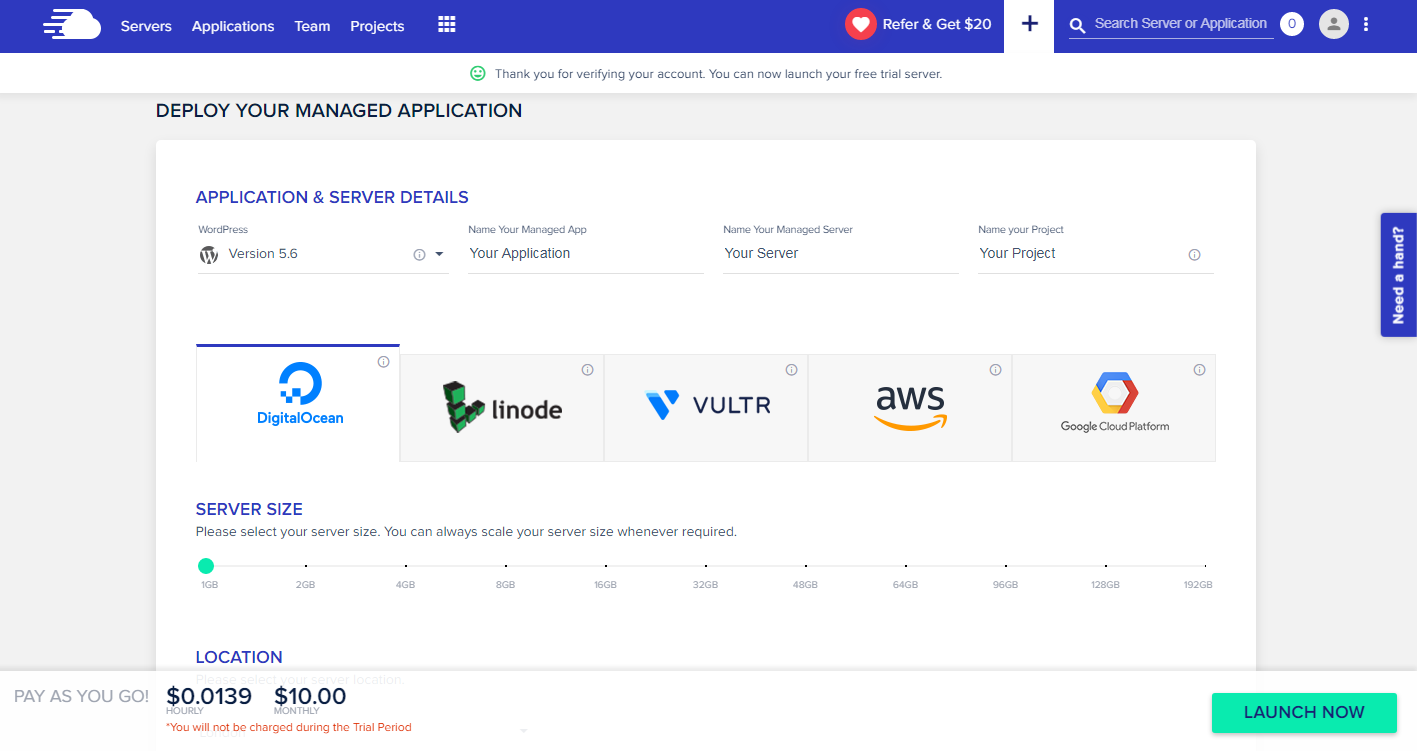Click info icon on DigitalOcean card

pyautogui.click(x=383, y=362)
